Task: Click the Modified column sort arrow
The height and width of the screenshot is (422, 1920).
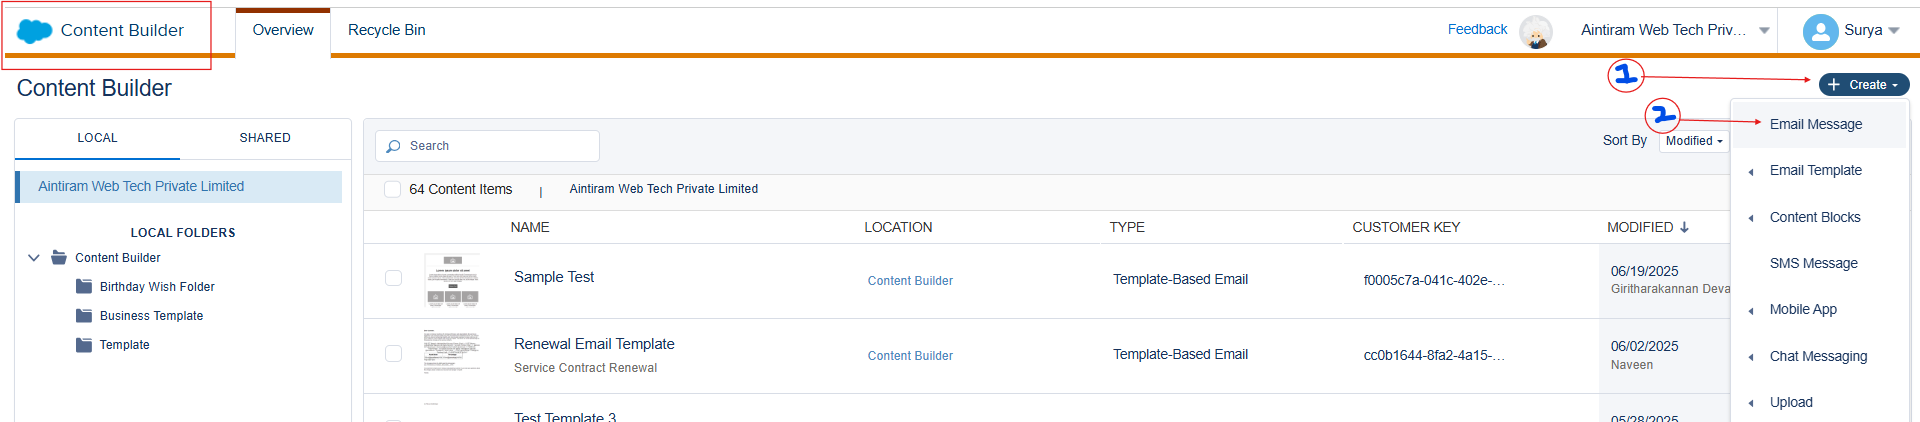Action: [x=1685, y=227]
